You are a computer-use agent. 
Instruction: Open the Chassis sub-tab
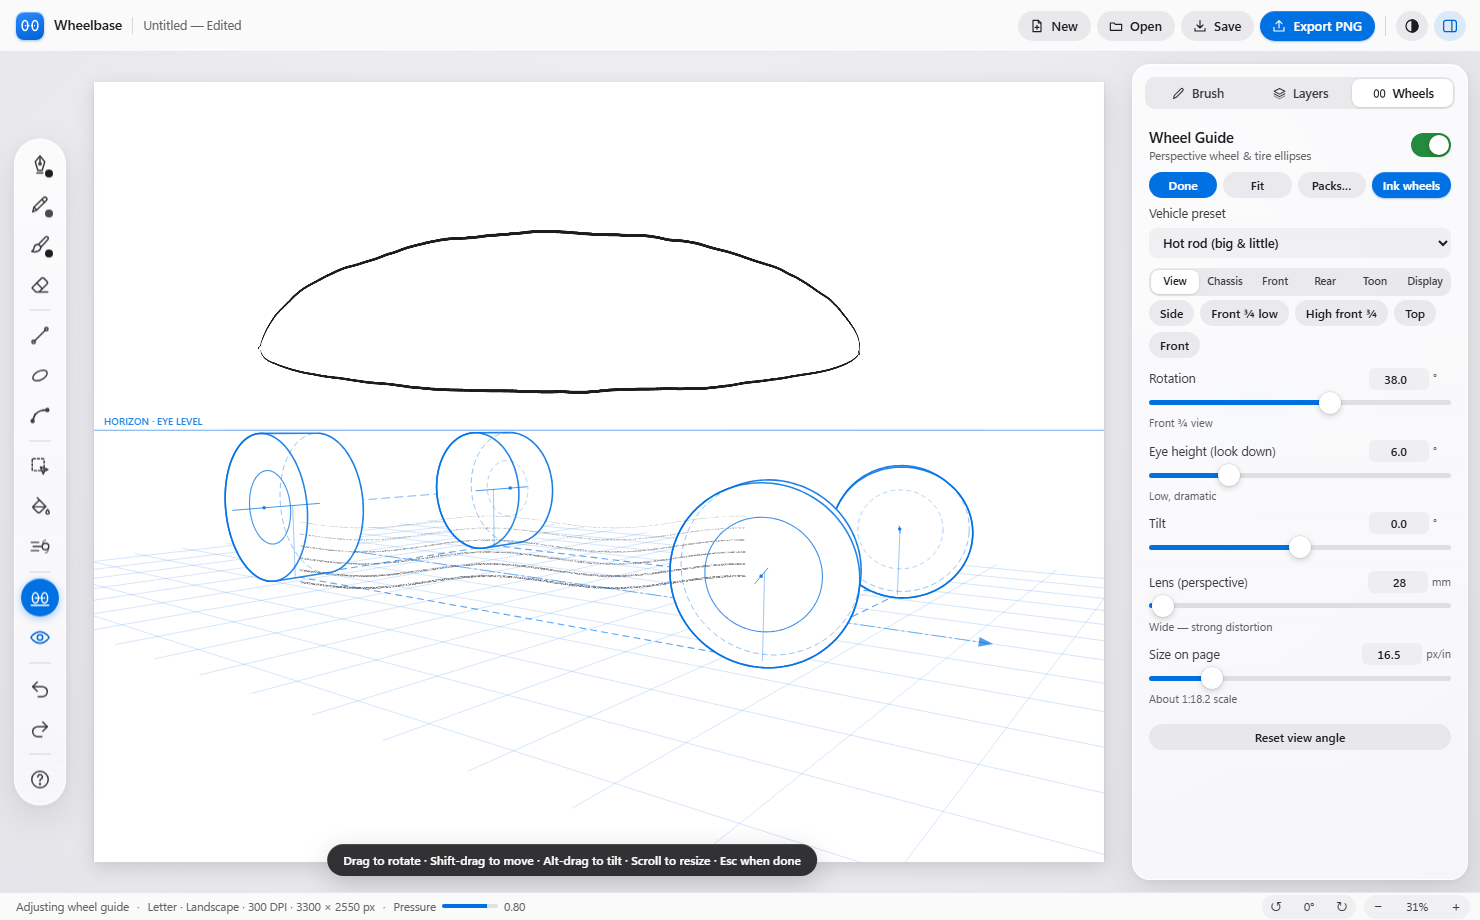[x=1225, y=281]
